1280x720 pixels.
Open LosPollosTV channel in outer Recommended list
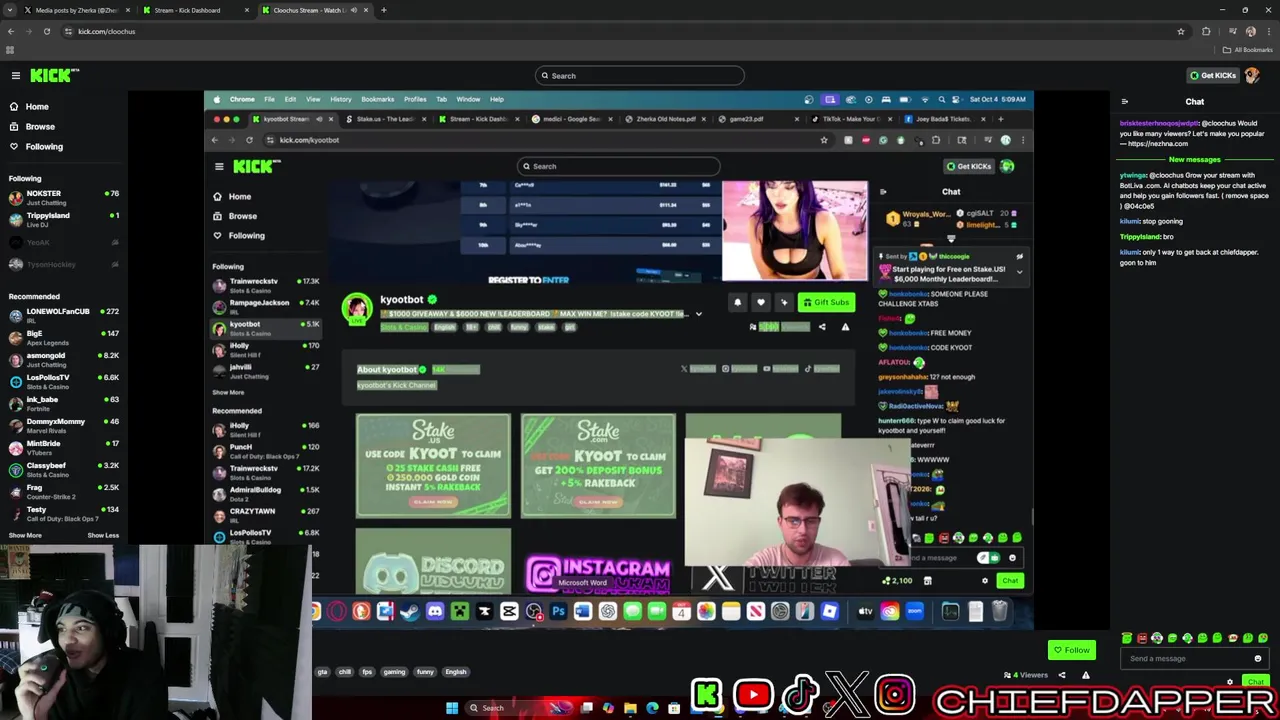[62, 381]
